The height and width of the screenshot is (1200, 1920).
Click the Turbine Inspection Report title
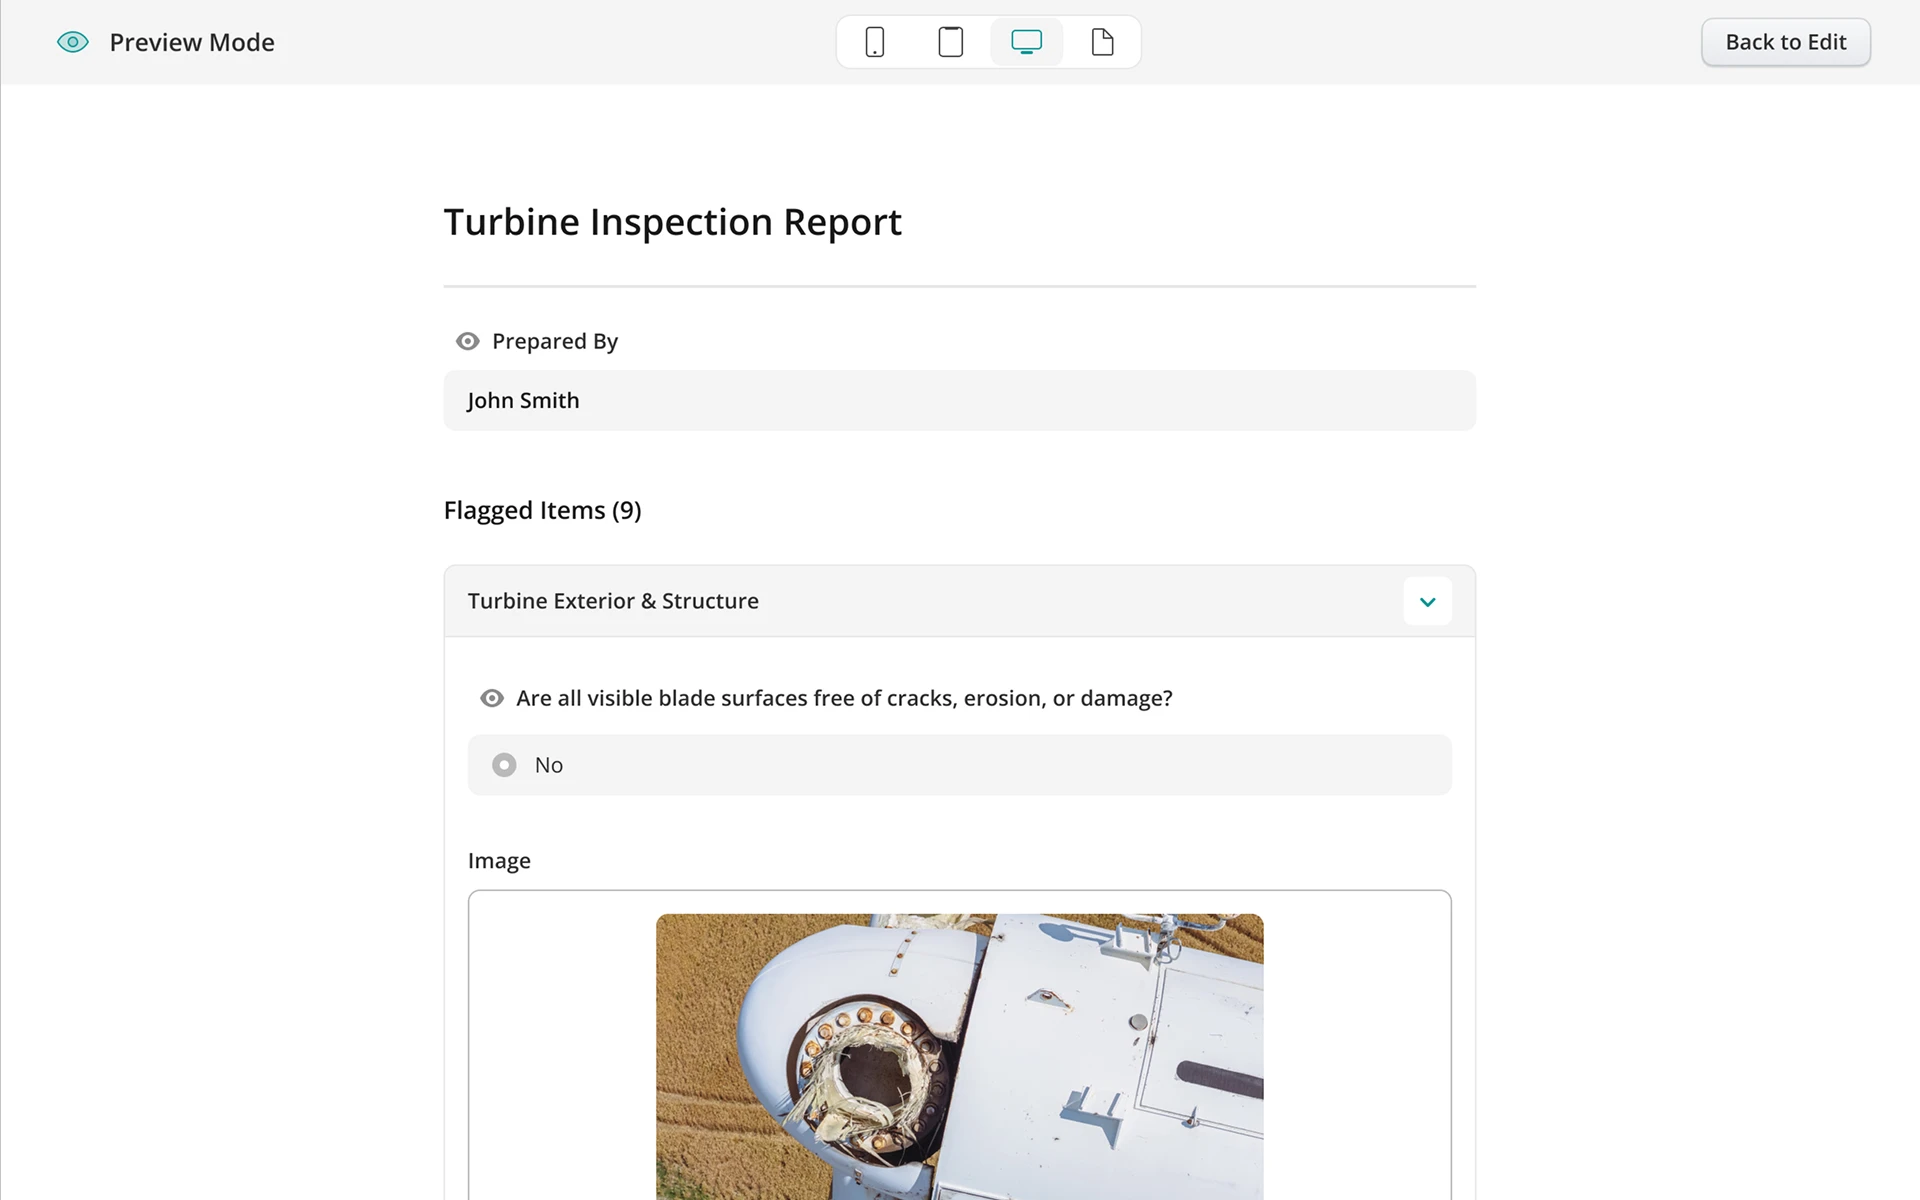tap(672, 222)
